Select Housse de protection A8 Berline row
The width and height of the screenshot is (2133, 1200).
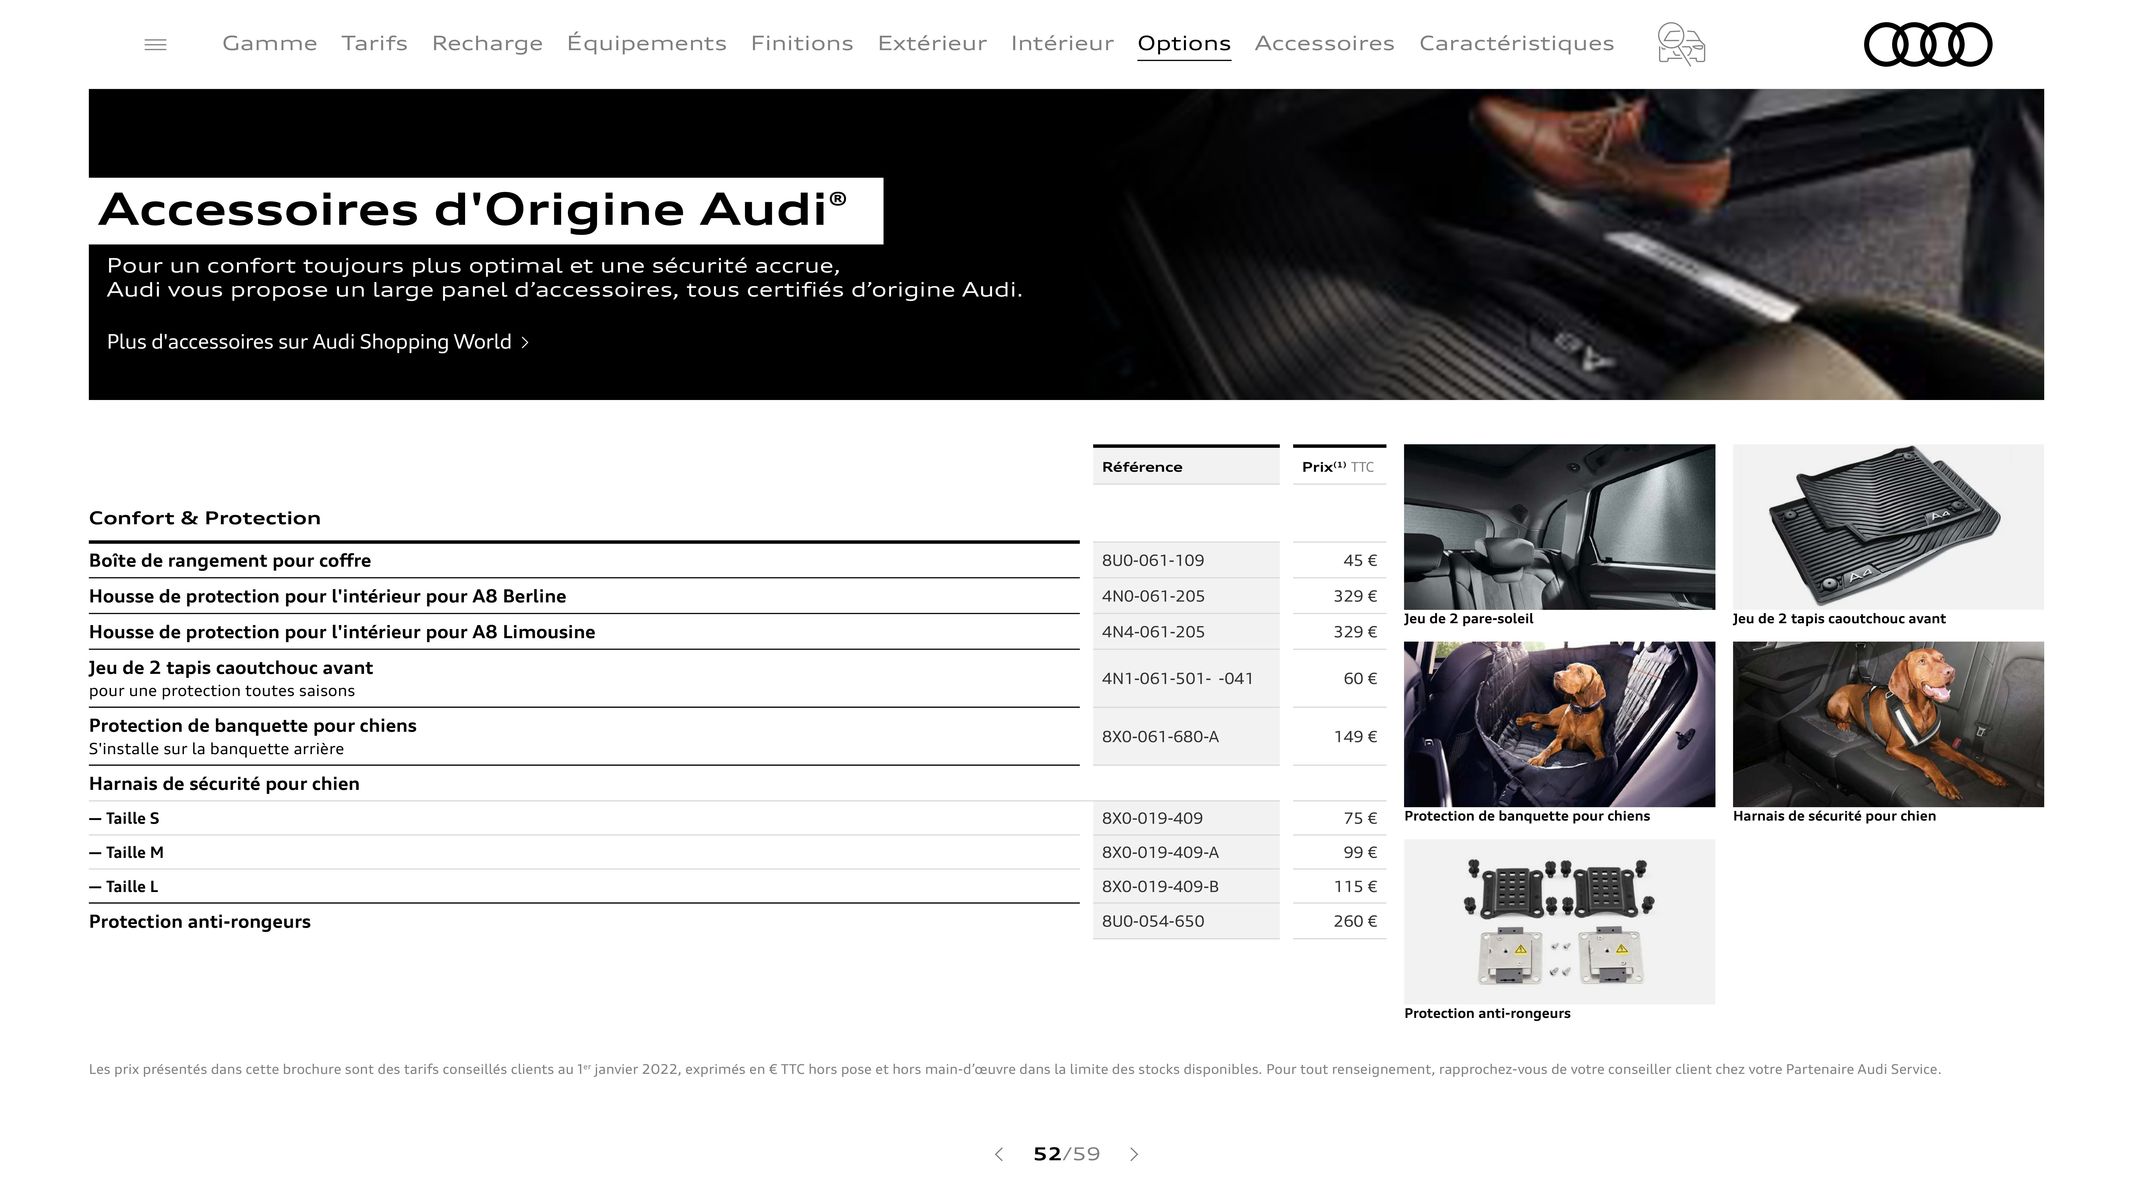737,596
